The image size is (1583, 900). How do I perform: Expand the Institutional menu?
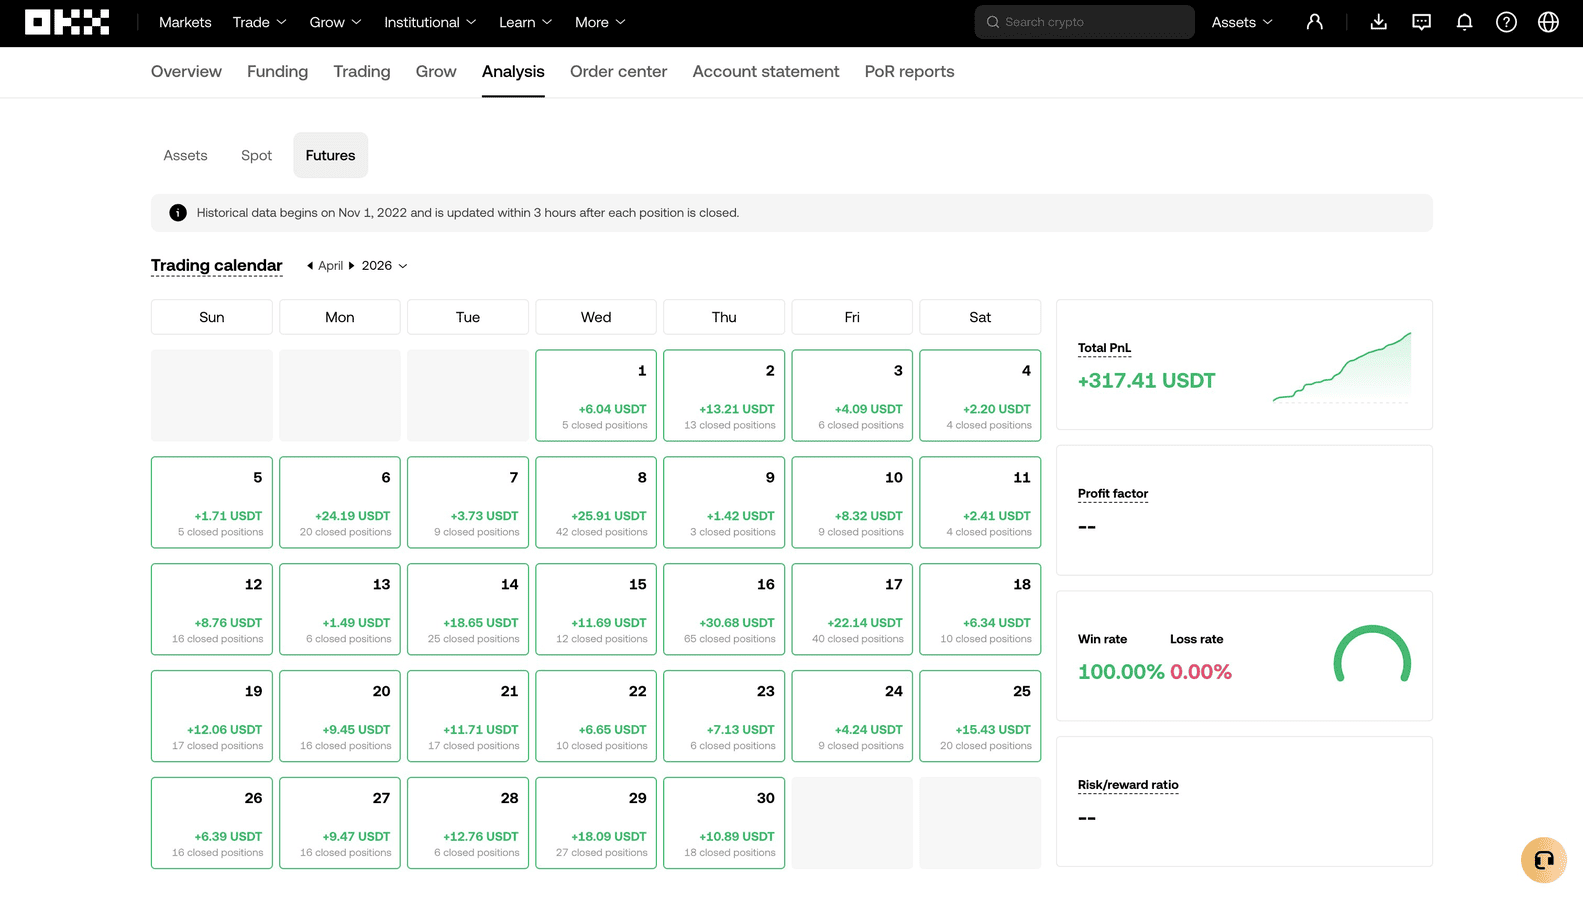430,22
